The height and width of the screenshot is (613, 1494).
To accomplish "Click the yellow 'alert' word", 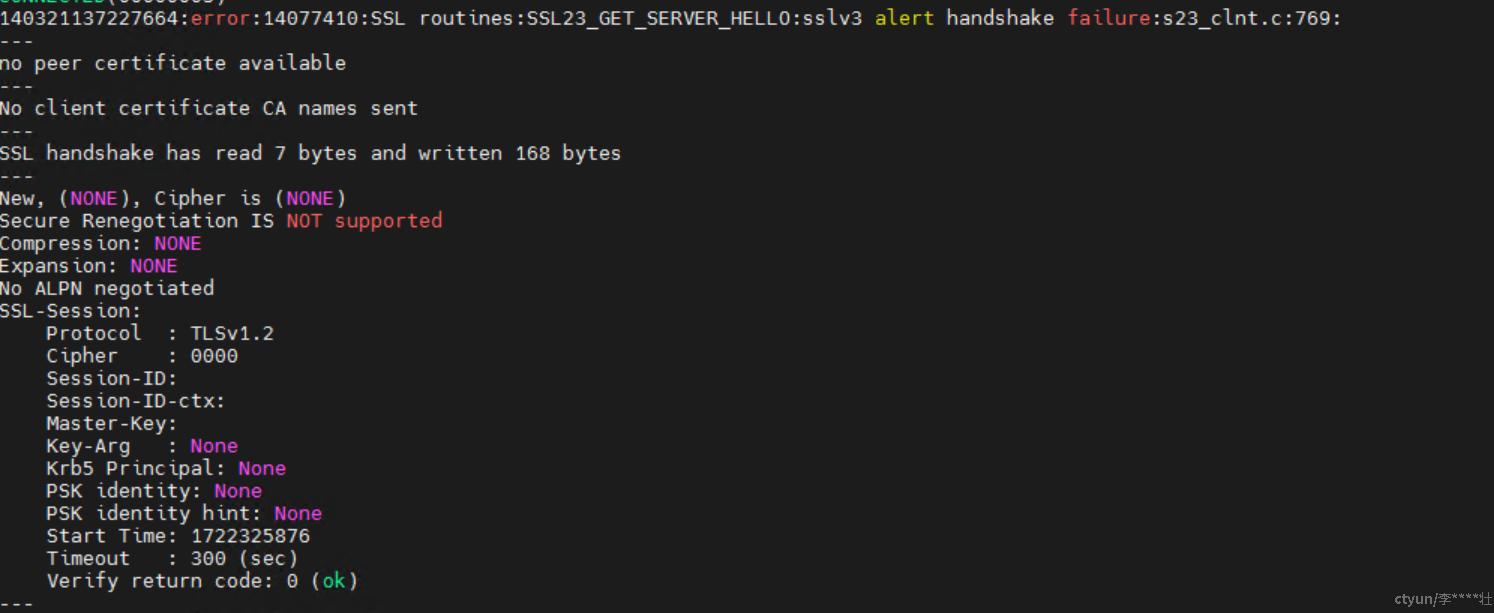I will [x=904, y=18].
